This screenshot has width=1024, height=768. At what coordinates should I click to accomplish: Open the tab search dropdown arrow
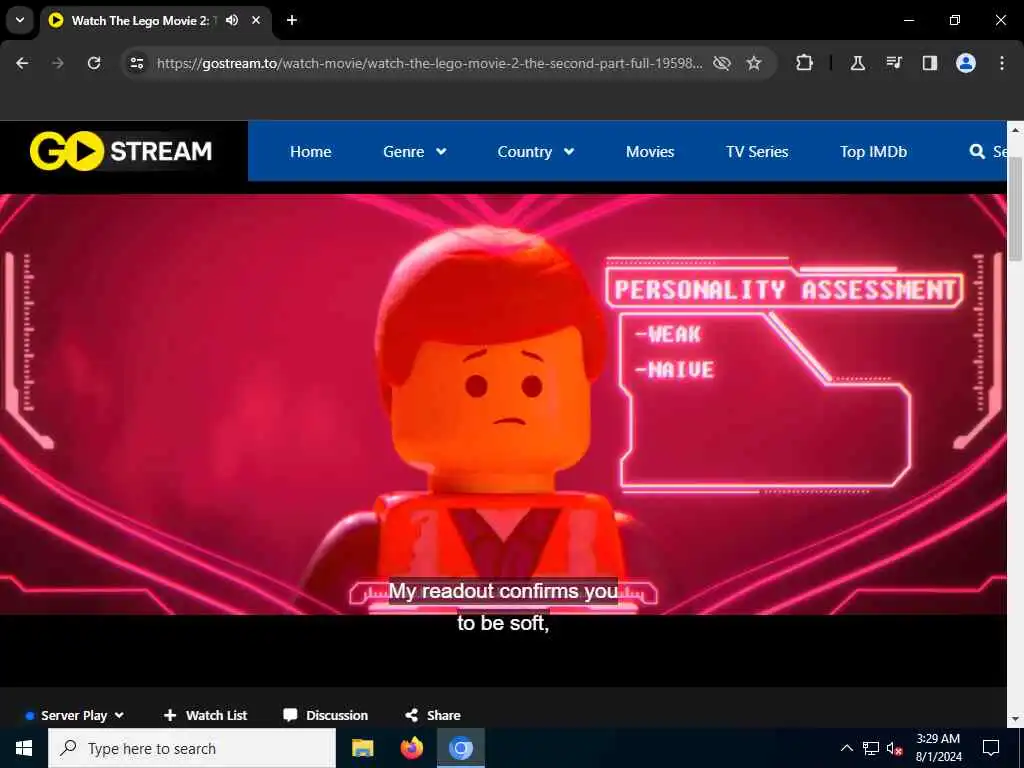pos(20,20)
